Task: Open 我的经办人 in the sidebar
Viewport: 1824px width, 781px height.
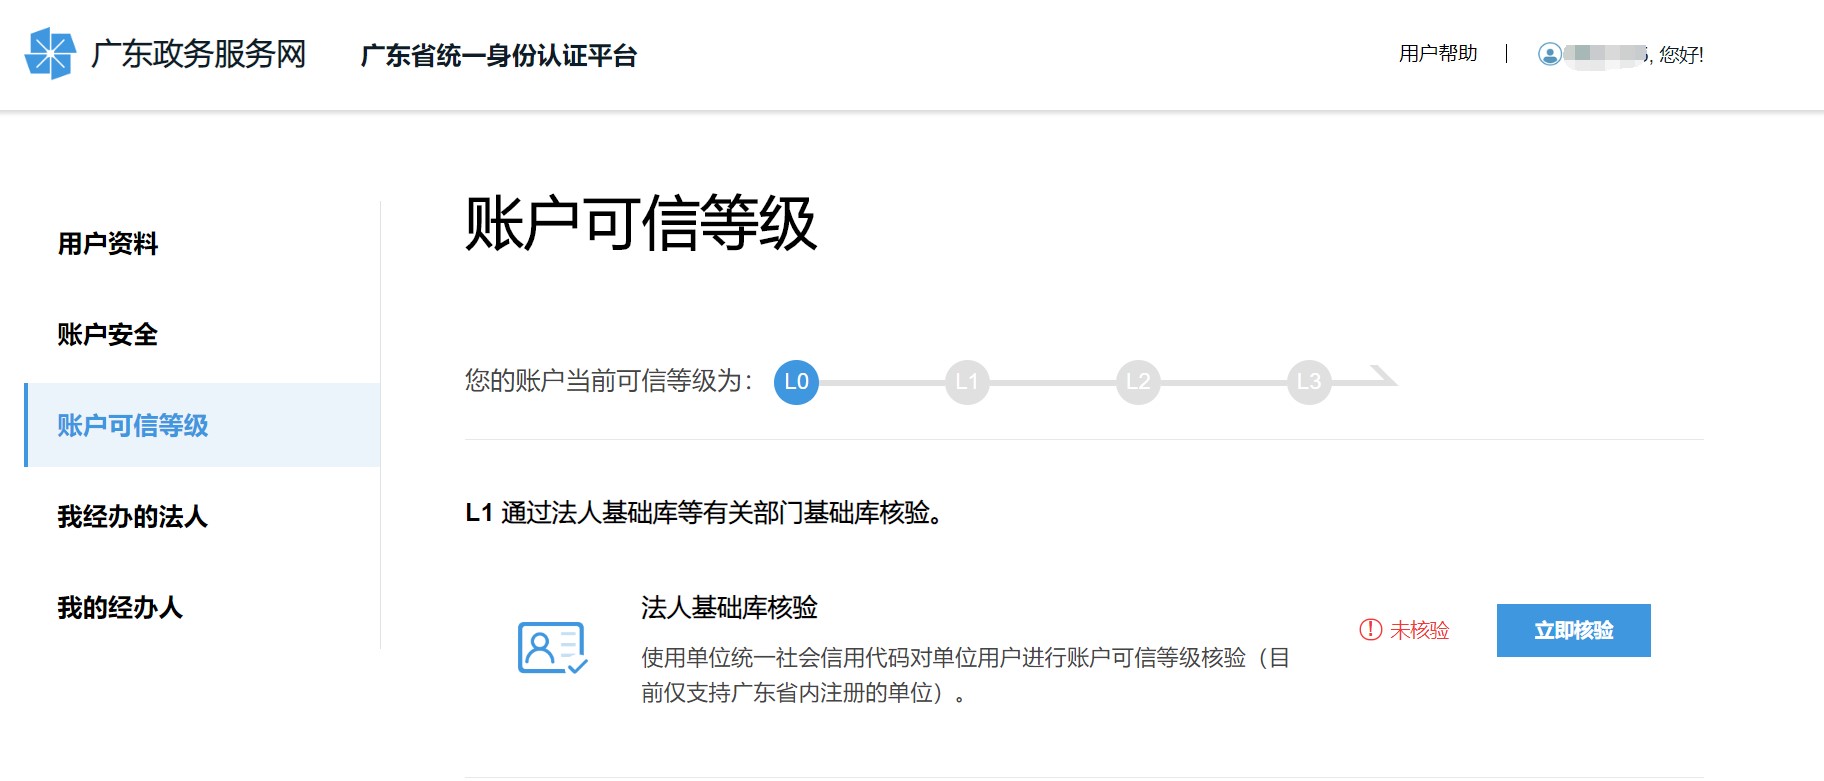Action: [x=120, y=608]
